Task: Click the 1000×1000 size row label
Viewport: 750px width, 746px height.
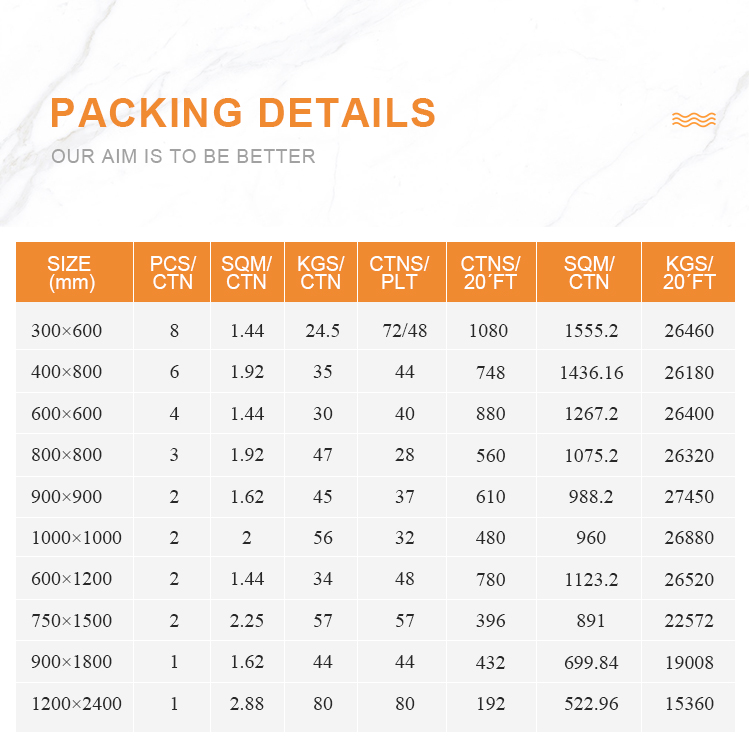Action: [x=75, y=538]
